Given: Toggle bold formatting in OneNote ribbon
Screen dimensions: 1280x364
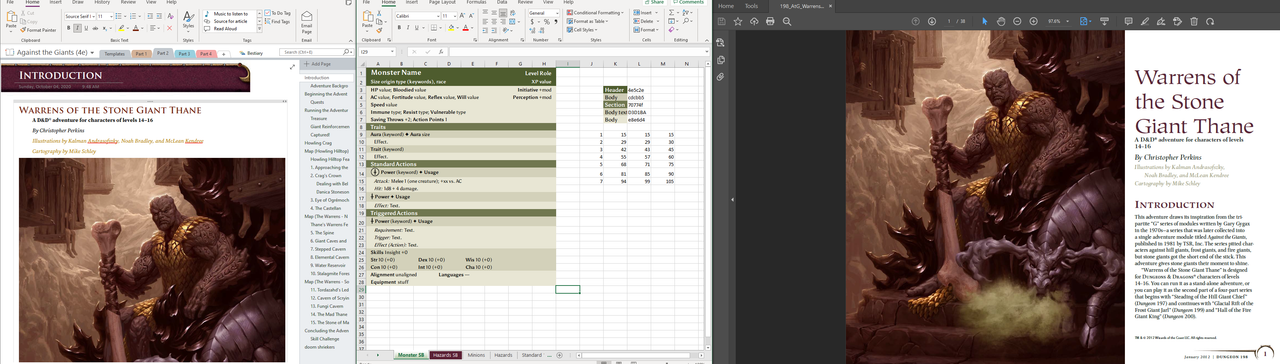Looking at the screenshot, I should click(68, 28).
